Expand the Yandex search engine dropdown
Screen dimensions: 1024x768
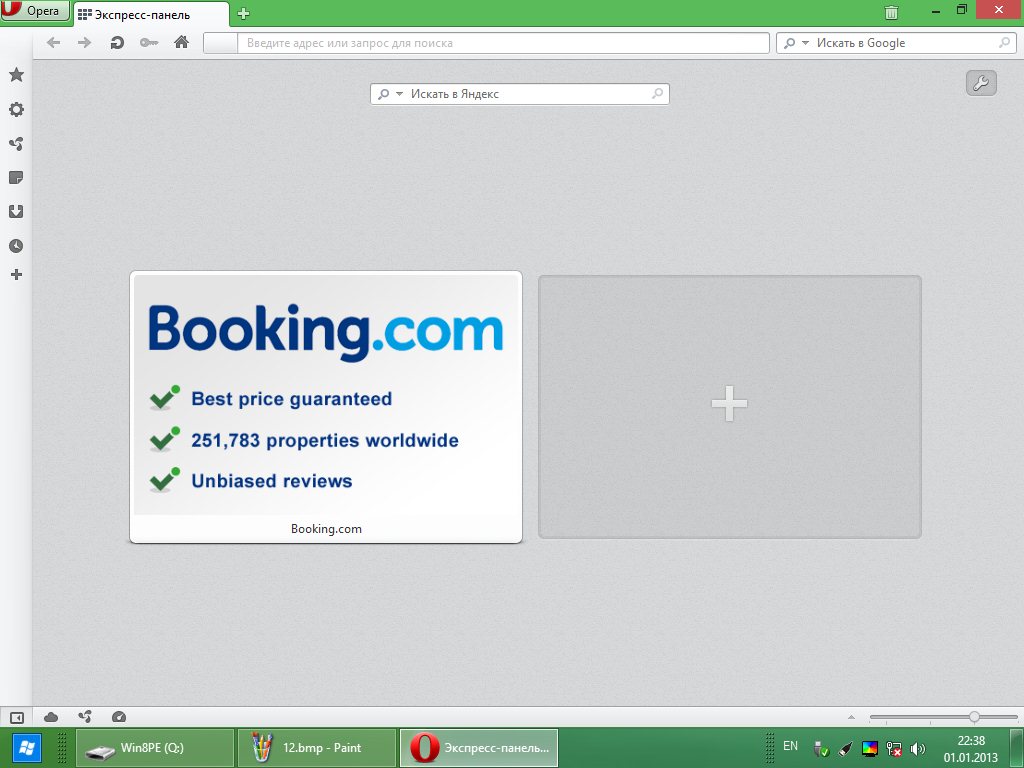[387, 94]
